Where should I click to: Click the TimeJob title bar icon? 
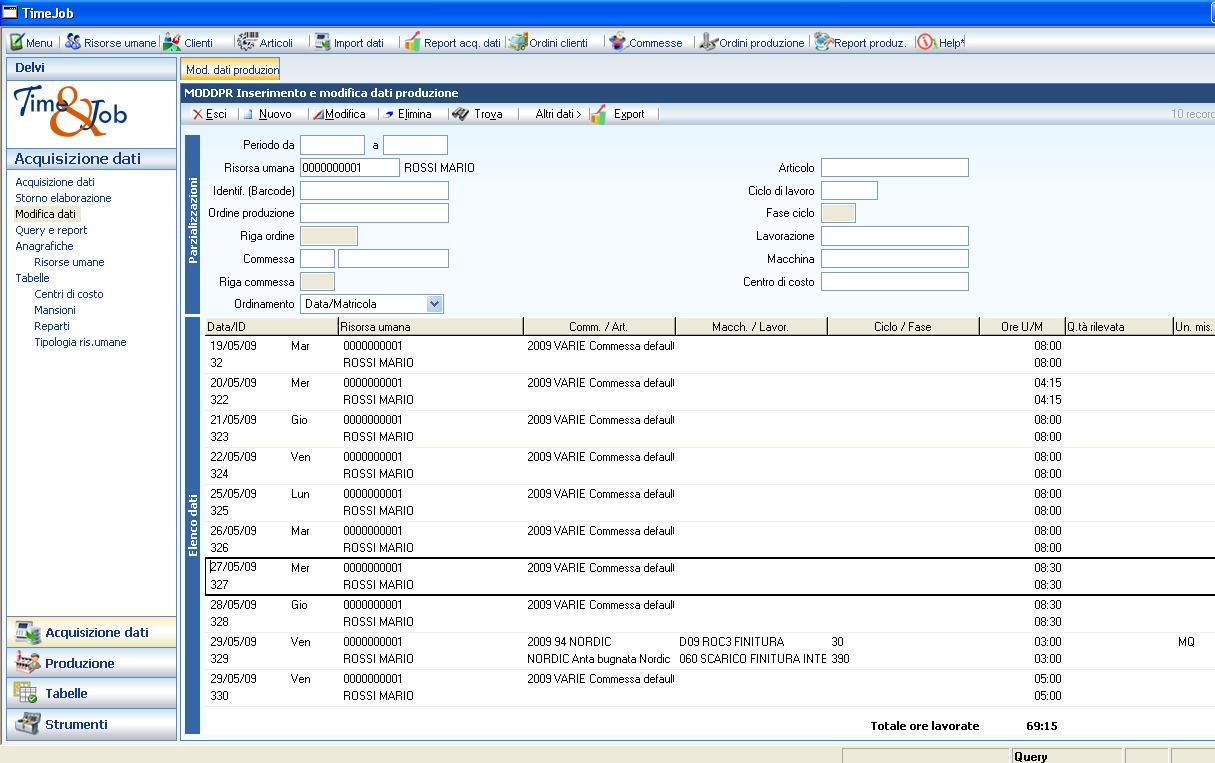point(10,12)
